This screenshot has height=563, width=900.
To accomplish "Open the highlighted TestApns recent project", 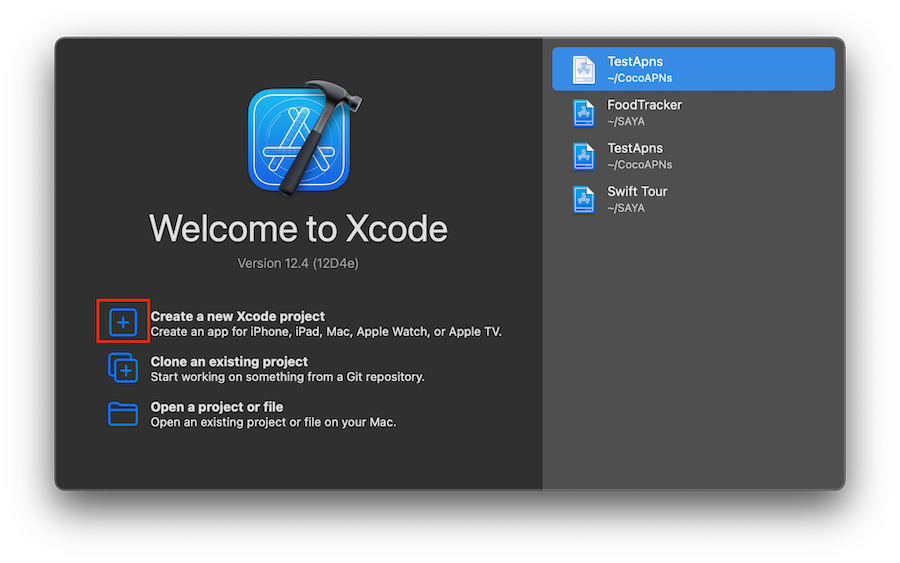I will pyautogui.click(x=693, y=69).
